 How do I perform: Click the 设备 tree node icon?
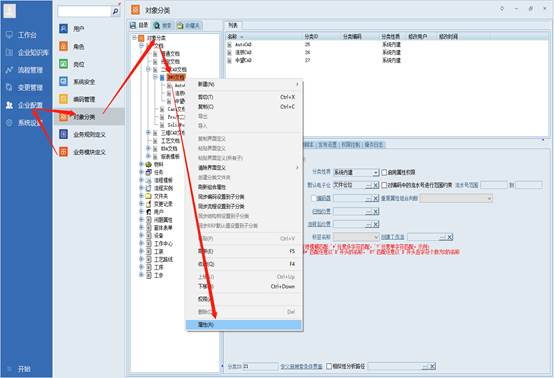149,235
